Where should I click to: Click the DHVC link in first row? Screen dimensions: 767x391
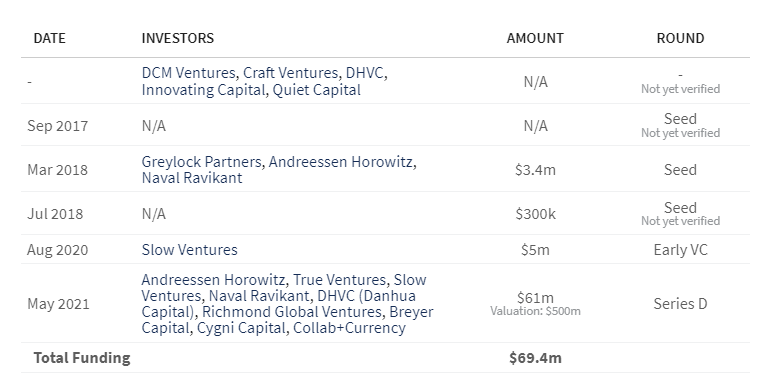click(x=364, y=73)
